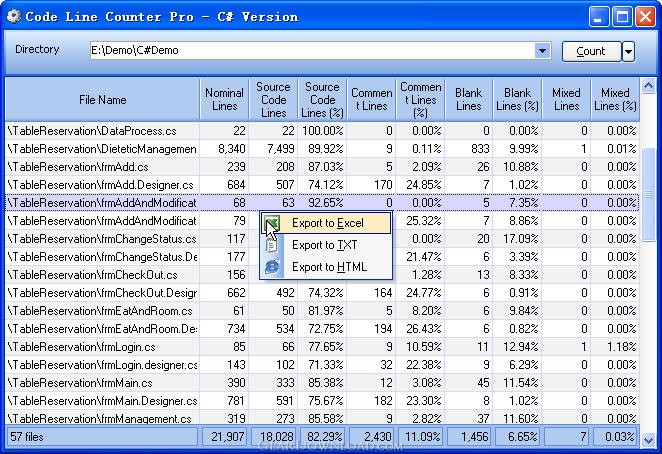
Task: Click the scroll down arrow of table
Action: coord(648,440)
